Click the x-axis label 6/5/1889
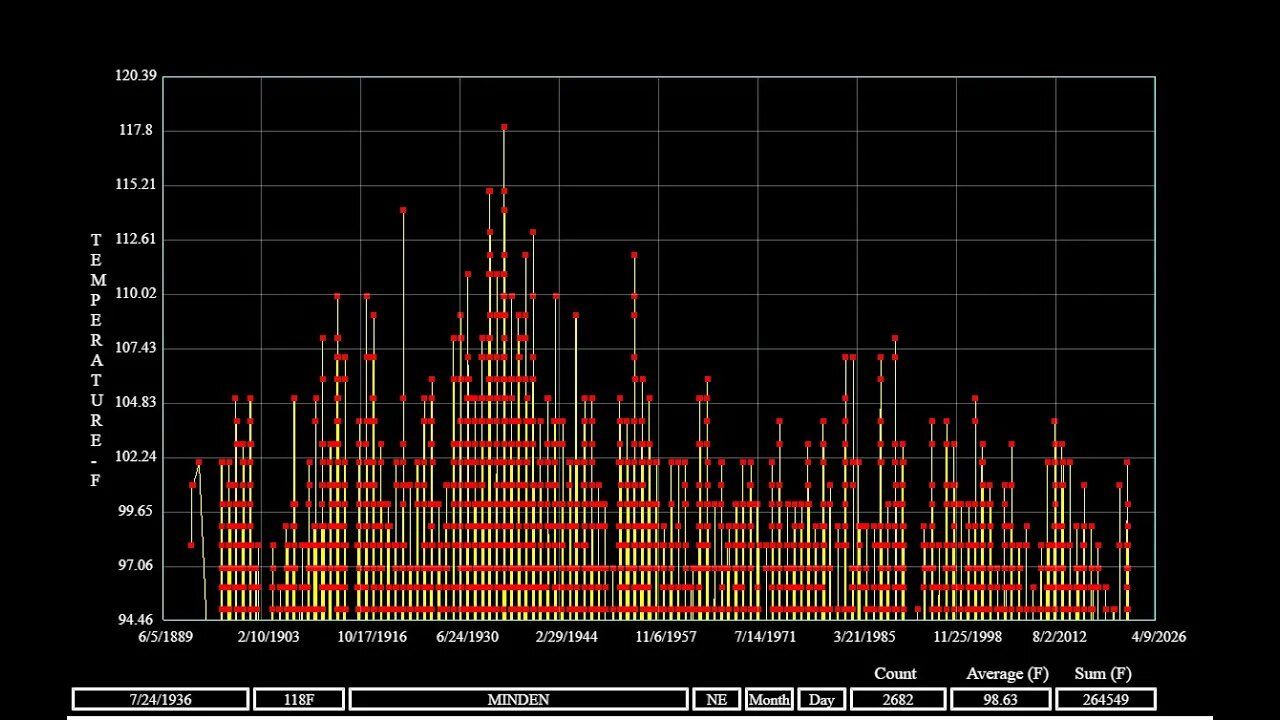The width and height of the screenshot is (1280, 720). (x=164, y=637)
